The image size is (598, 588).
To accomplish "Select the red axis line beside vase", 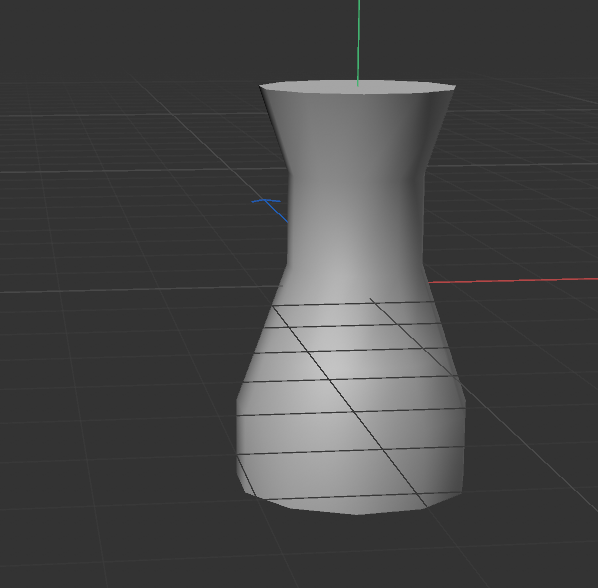I will coord(513,281).
